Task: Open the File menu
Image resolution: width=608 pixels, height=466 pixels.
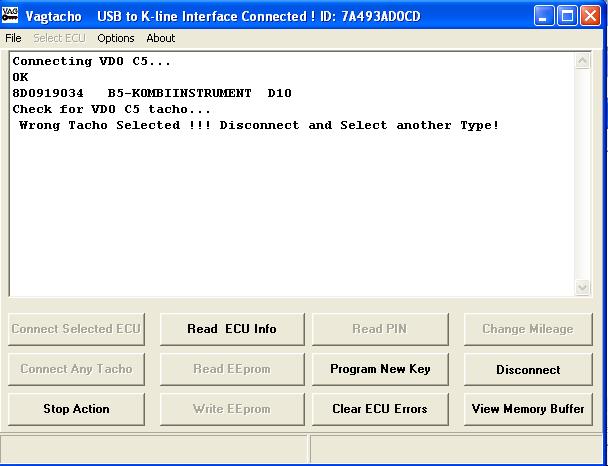Action: click(13, 38)
